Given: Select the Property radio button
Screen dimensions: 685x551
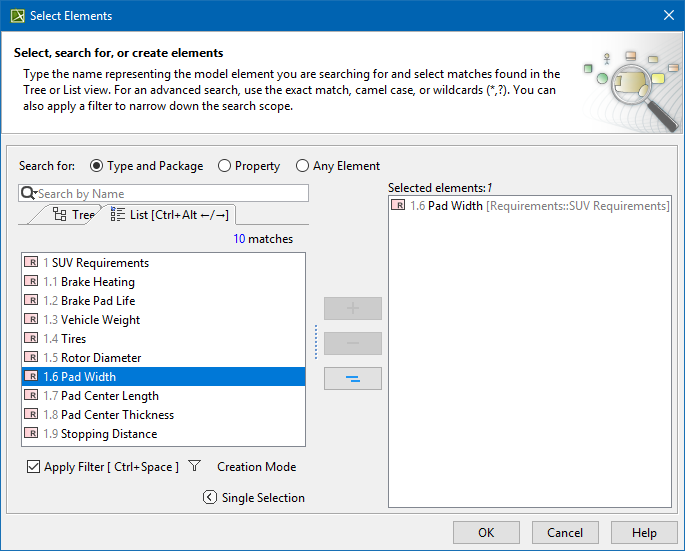Looking at the screenshot, I should [224, 166].
